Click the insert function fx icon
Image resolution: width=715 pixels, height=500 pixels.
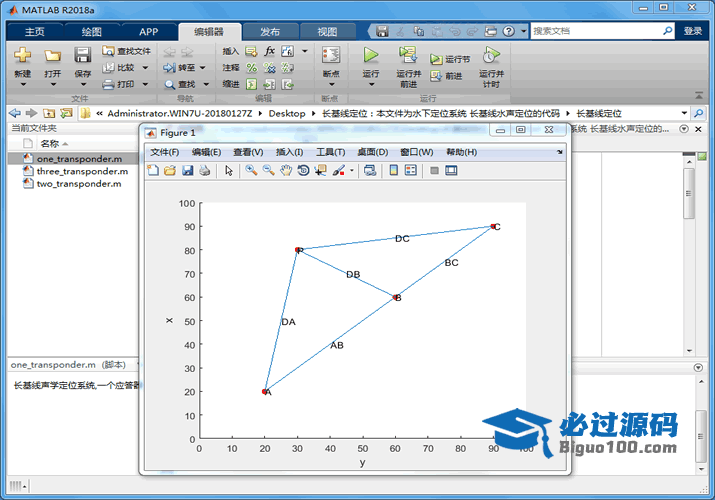point(269,51)
